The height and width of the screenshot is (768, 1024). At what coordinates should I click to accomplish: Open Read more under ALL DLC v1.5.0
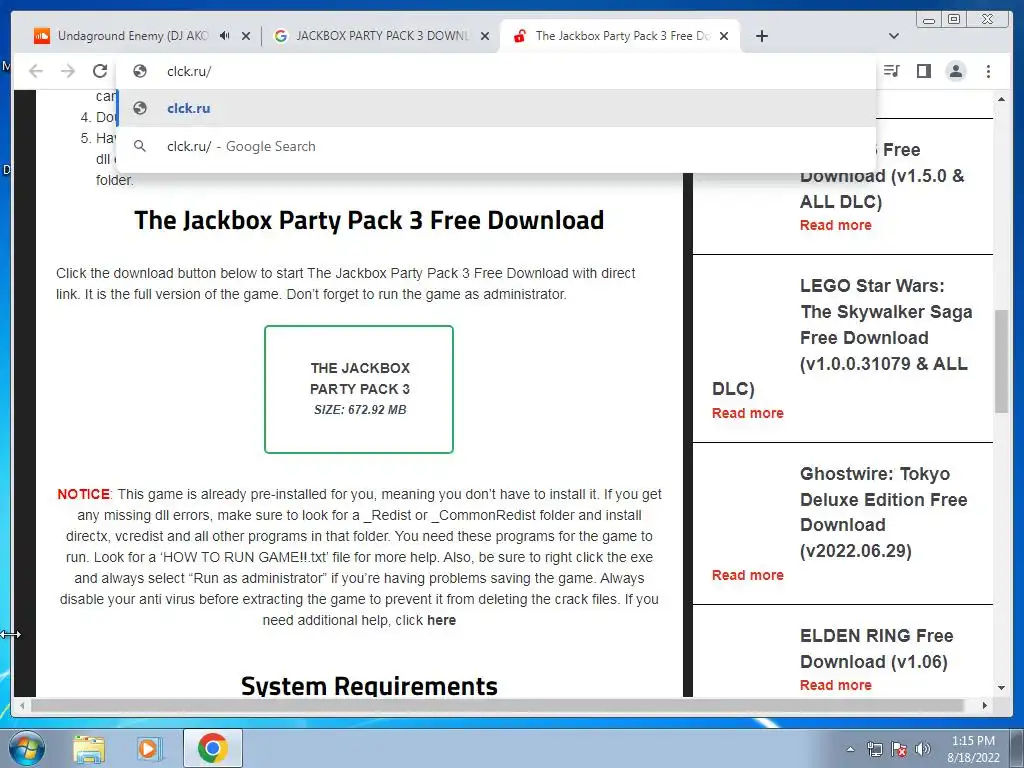coord(836,225)
